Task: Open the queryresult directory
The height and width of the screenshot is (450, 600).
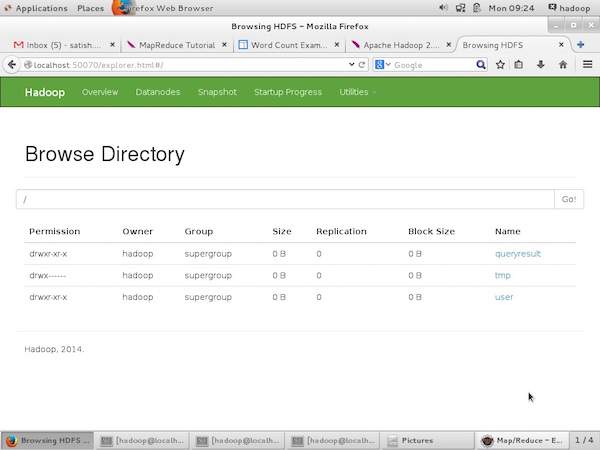Action: tap(517, 254)
